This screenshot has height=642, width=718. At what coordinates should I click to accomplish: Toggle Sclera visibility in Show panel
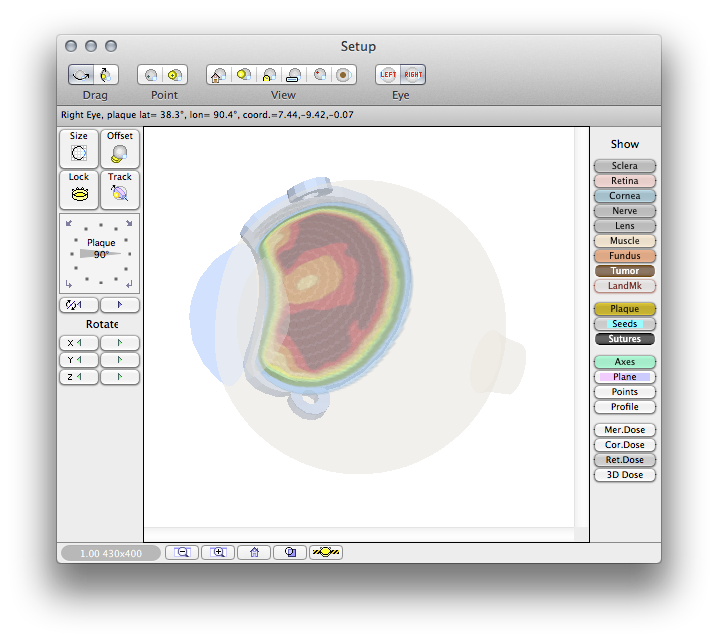(624, 166)
